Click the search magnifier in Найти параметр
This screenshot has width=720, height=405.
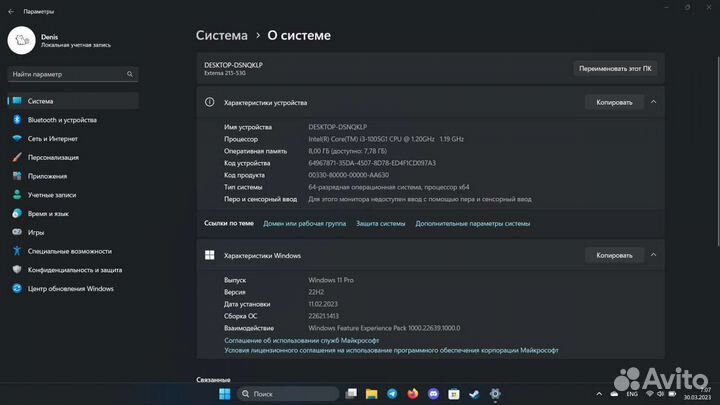click(x=130, y=74)
